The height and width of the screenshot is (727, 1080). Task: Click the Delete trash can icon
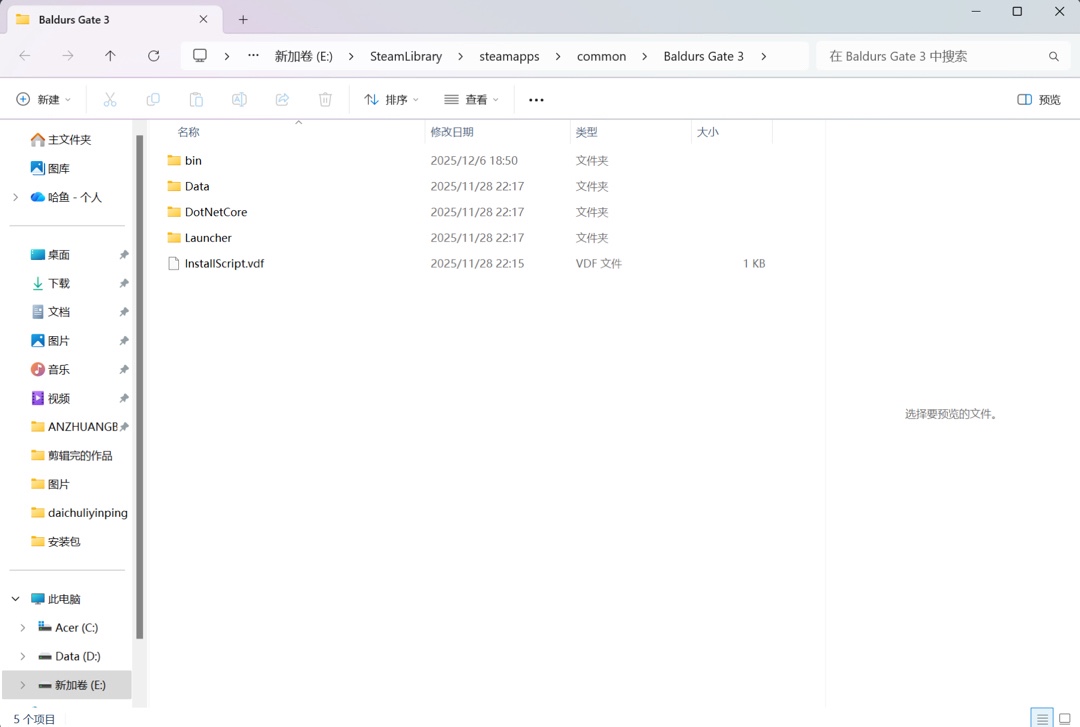pyautogui.click(x=325, y=100)
